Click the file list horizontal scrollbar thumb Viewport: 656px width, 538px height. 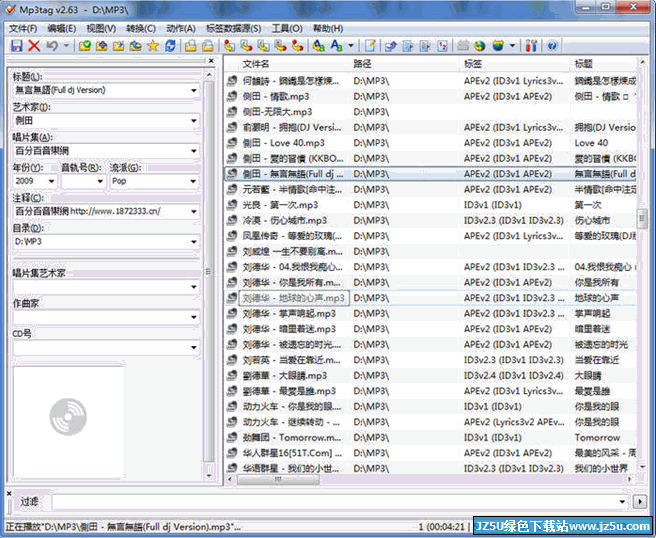278,479
